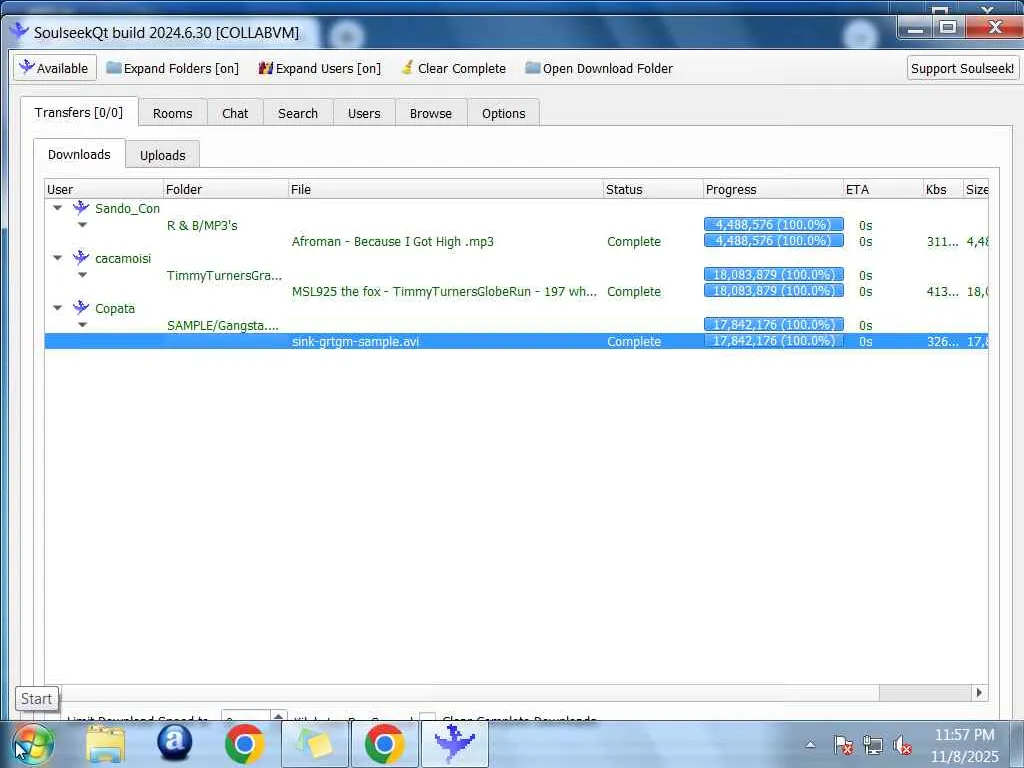Select the Downloads sub-tab
The height and width of the screenshot is (768, 1024).
[79, 154]
